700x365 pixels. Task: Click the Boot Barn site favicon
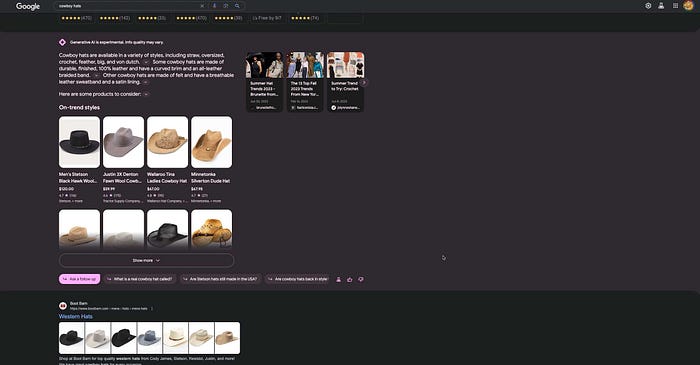tap(63, 306)
